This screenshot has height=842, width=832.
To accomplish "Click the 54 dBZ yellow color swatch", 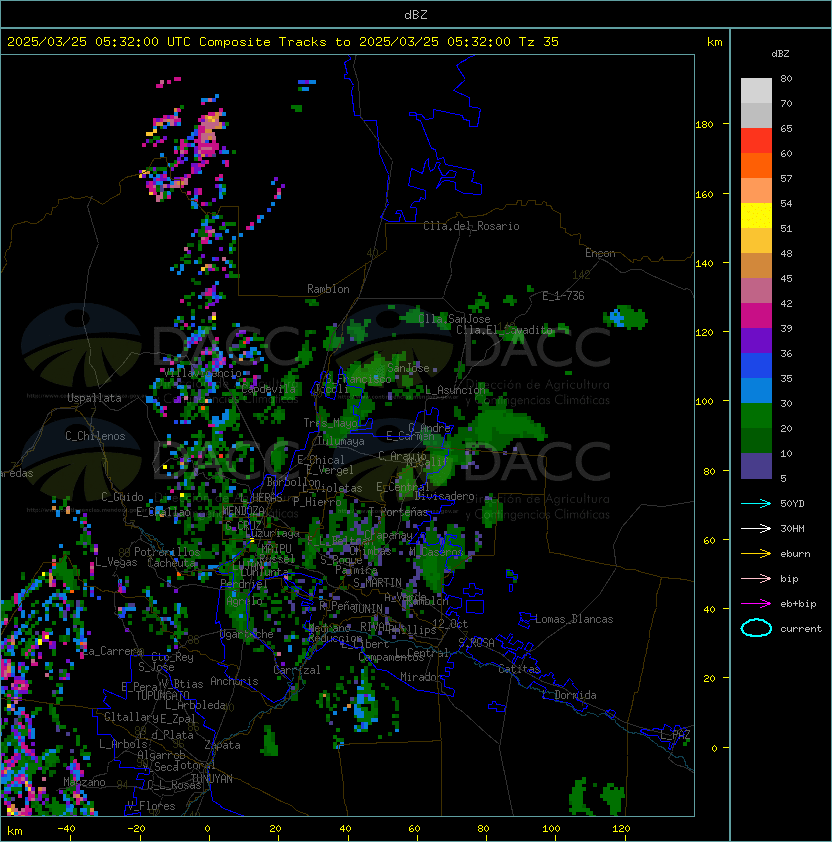I will click(x=756, y=215).
